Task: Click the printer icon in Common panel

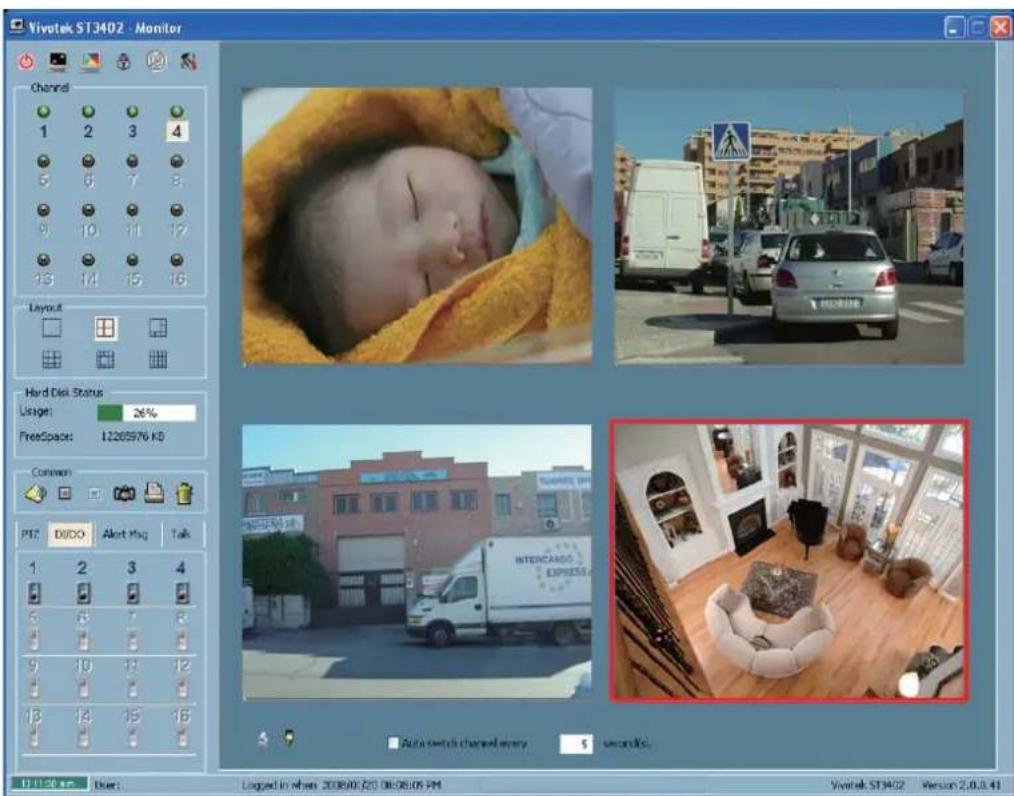Action: (154, 493)
